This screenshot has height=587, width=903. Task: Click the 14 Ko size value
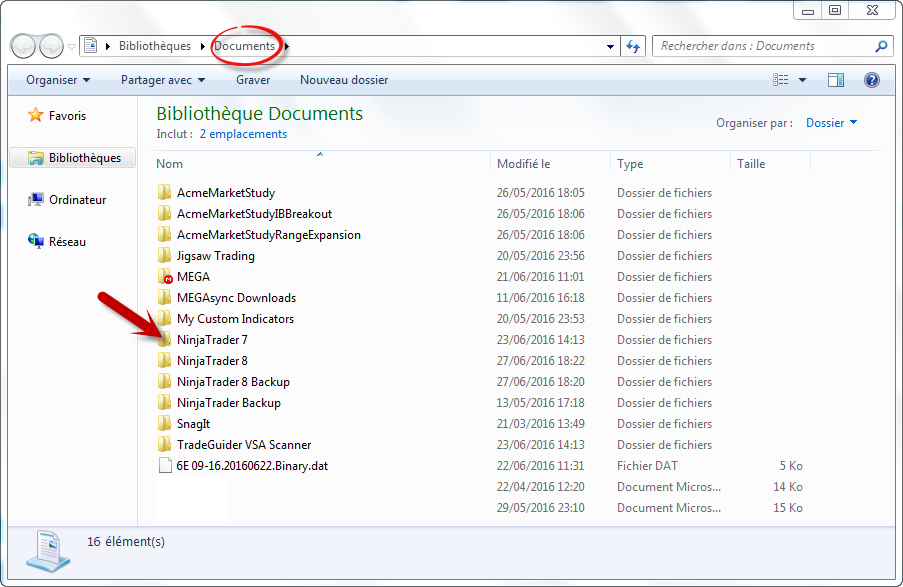tap(788, 487)
